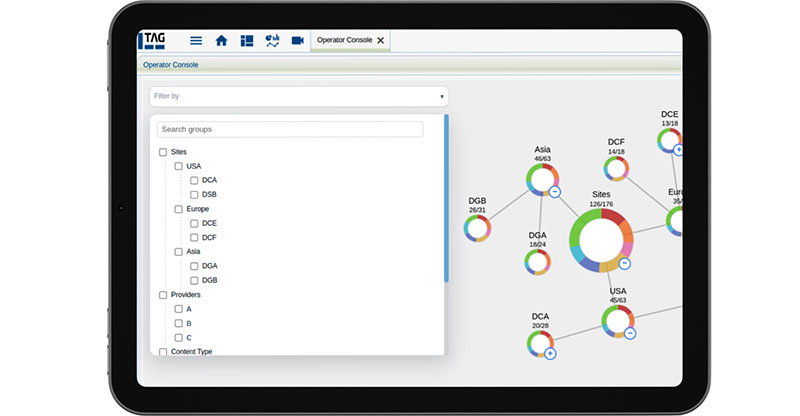The height and width of the screenshot is (416, 800).
Task: Expand the DCE node plus button
Action: click(679, 150)
